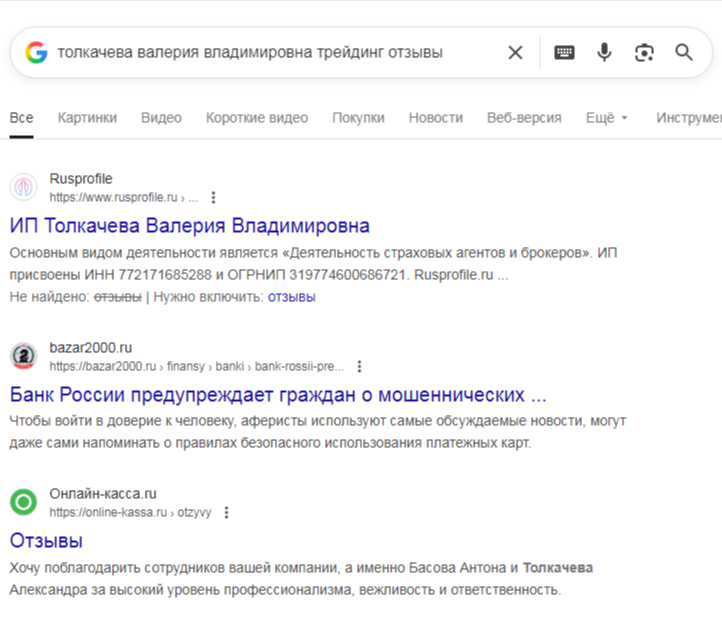Submit search with magnifying glass icon
722x618 pixels.
(x=684, y=52)
